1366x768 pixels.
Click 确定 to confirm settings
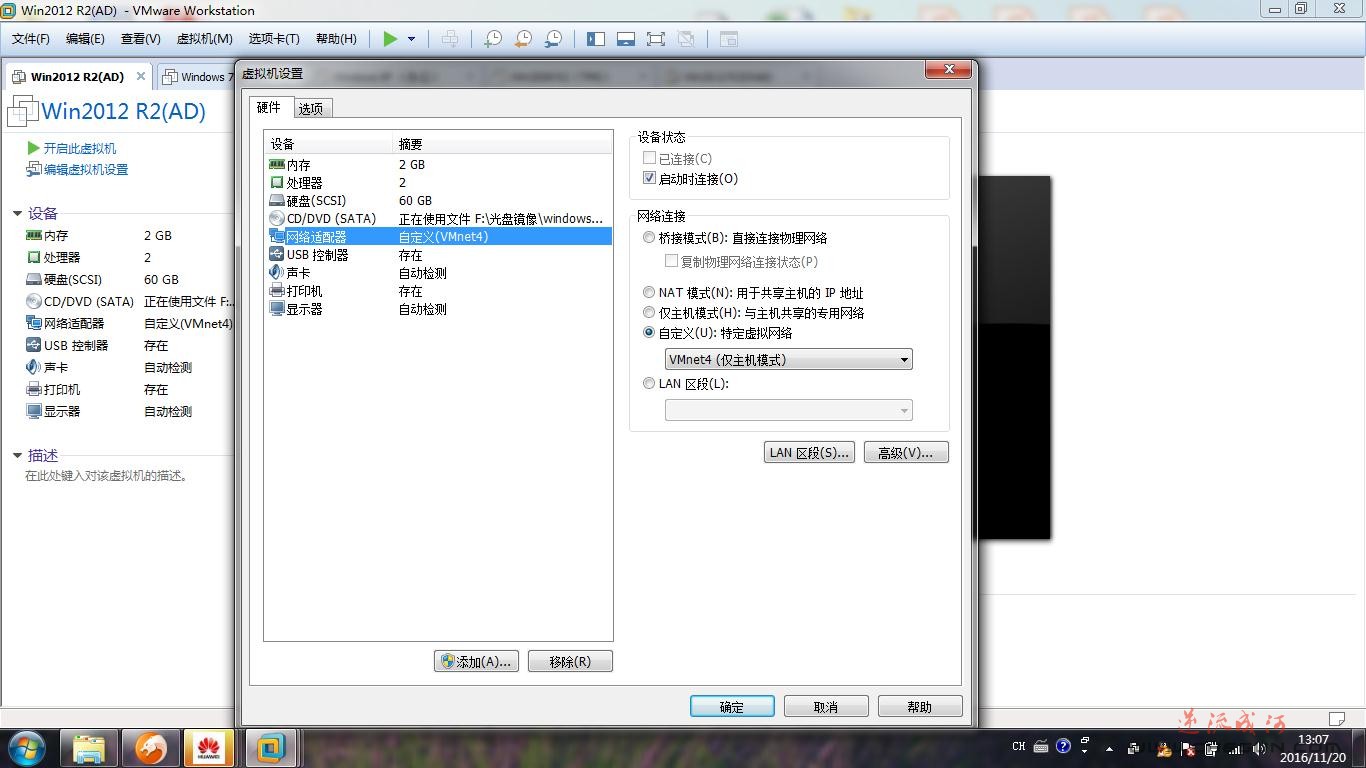pos(732,707)
